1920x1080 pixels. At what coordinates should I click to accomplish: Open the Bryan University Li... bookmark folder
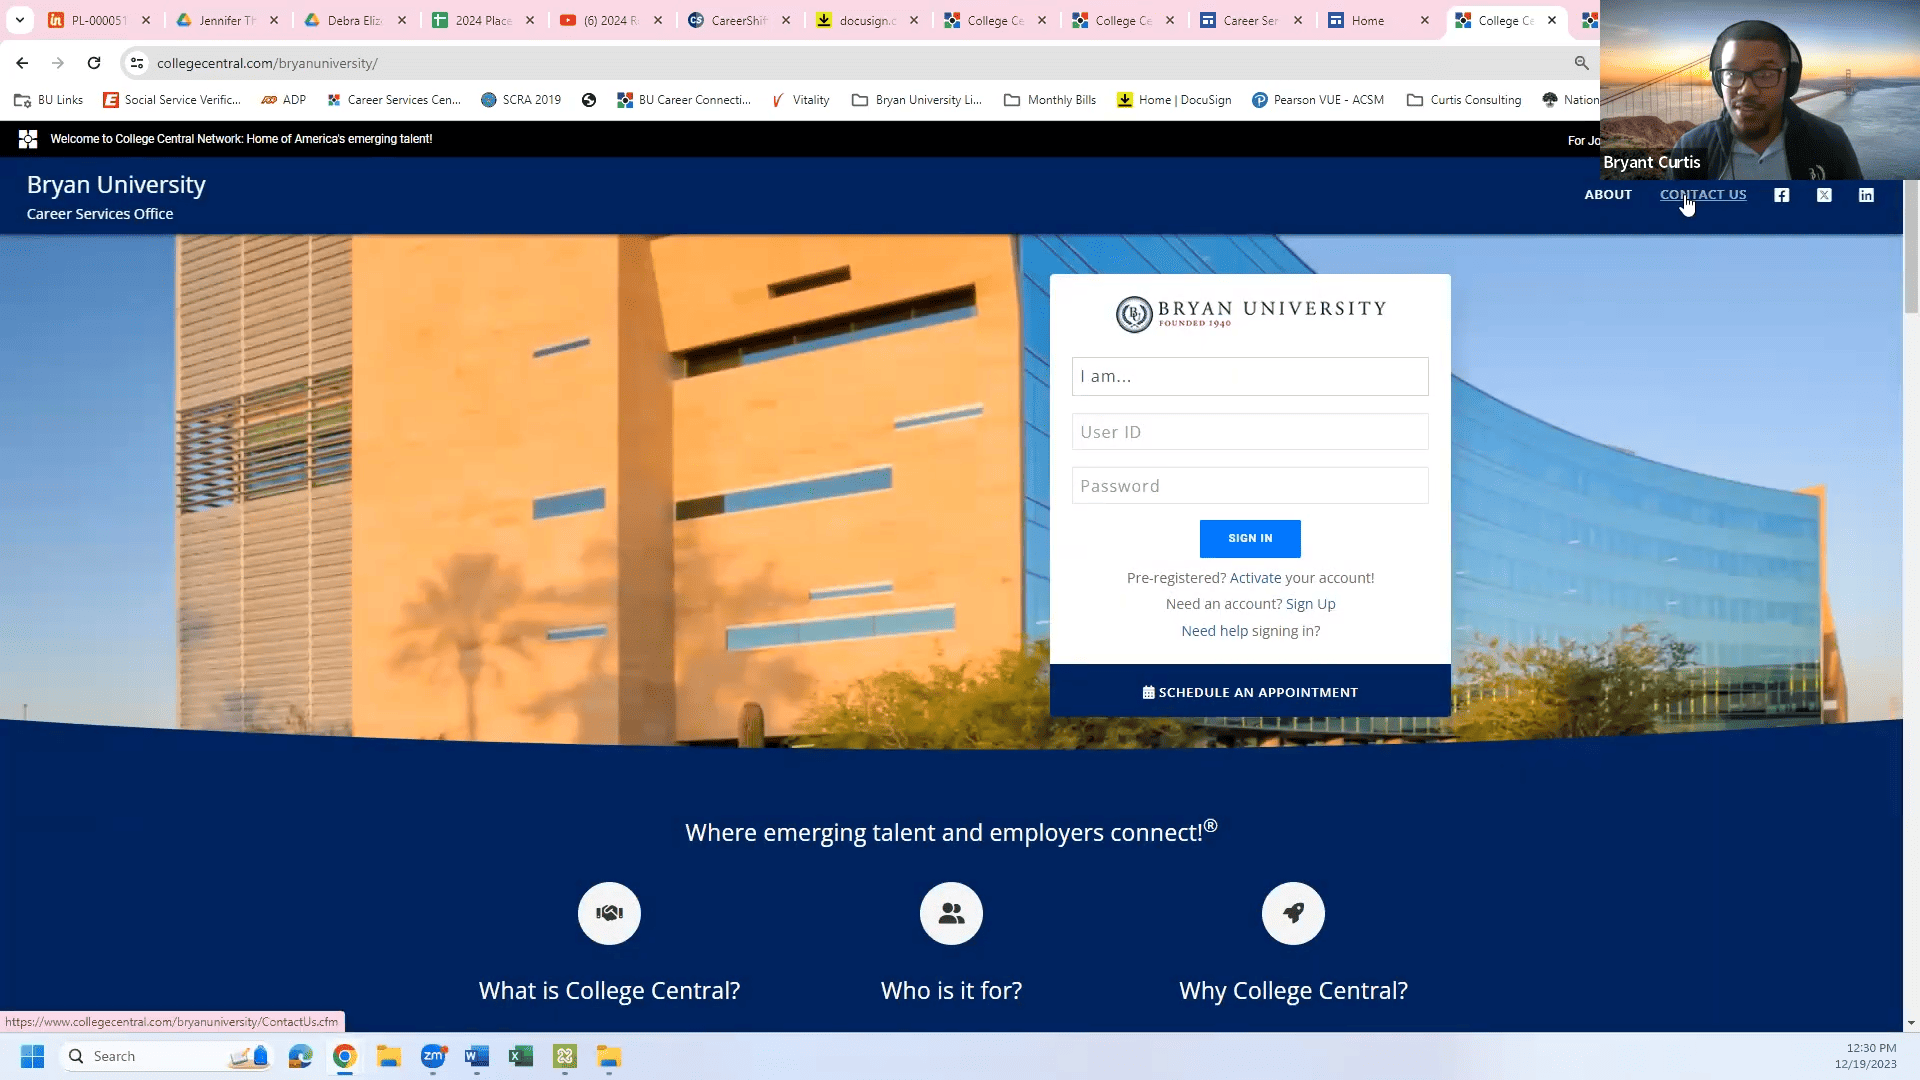pyautogui.click(x=917, y=100)
